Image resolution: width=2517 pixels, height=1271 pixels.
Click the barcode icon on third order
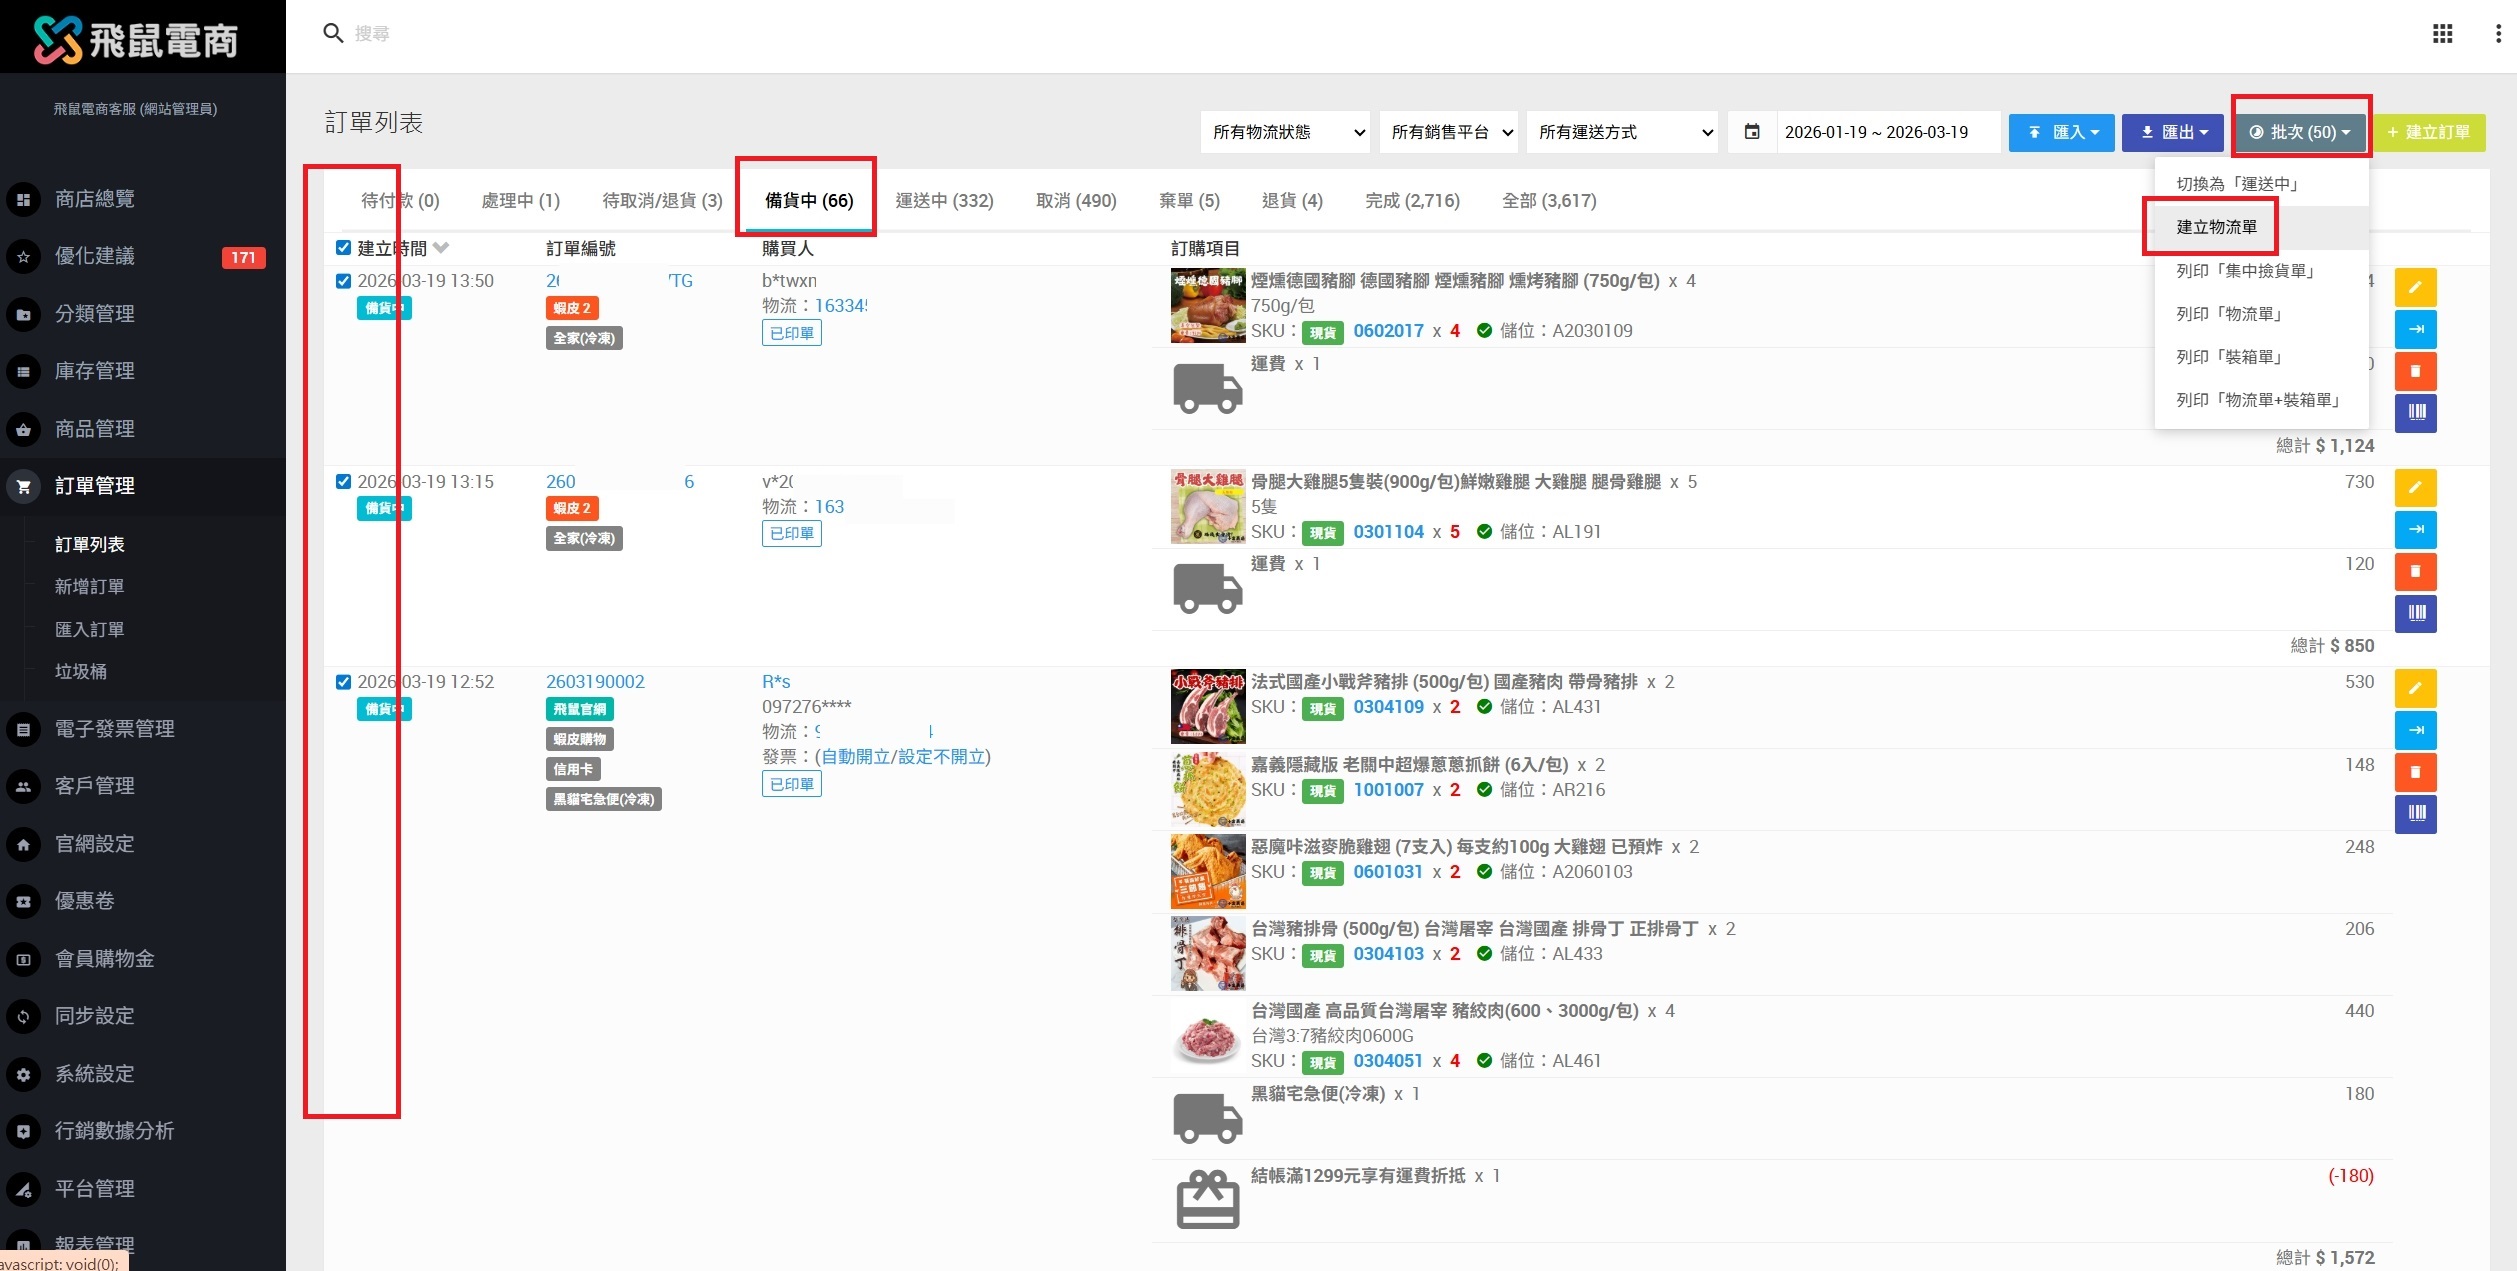click(x=2415, y=813)
